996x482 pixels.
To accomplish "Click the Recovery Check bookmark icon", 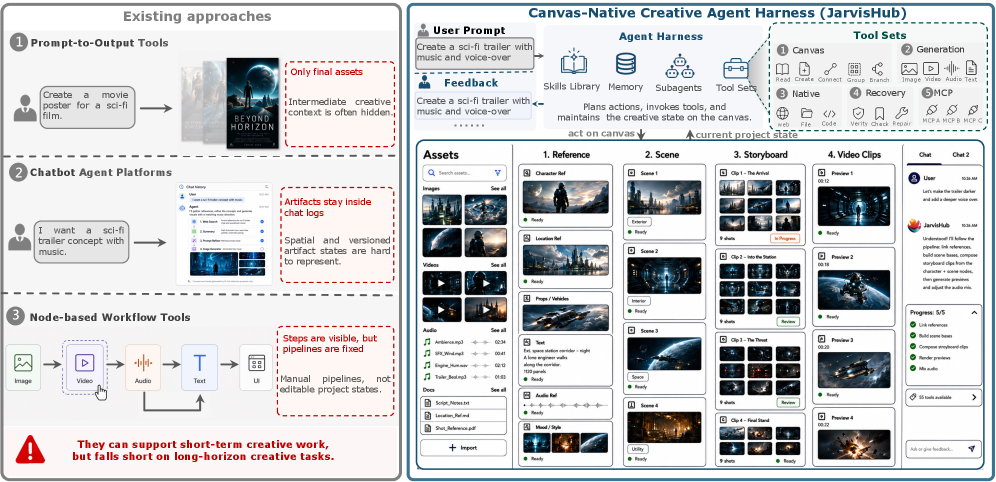I will 880,113.
